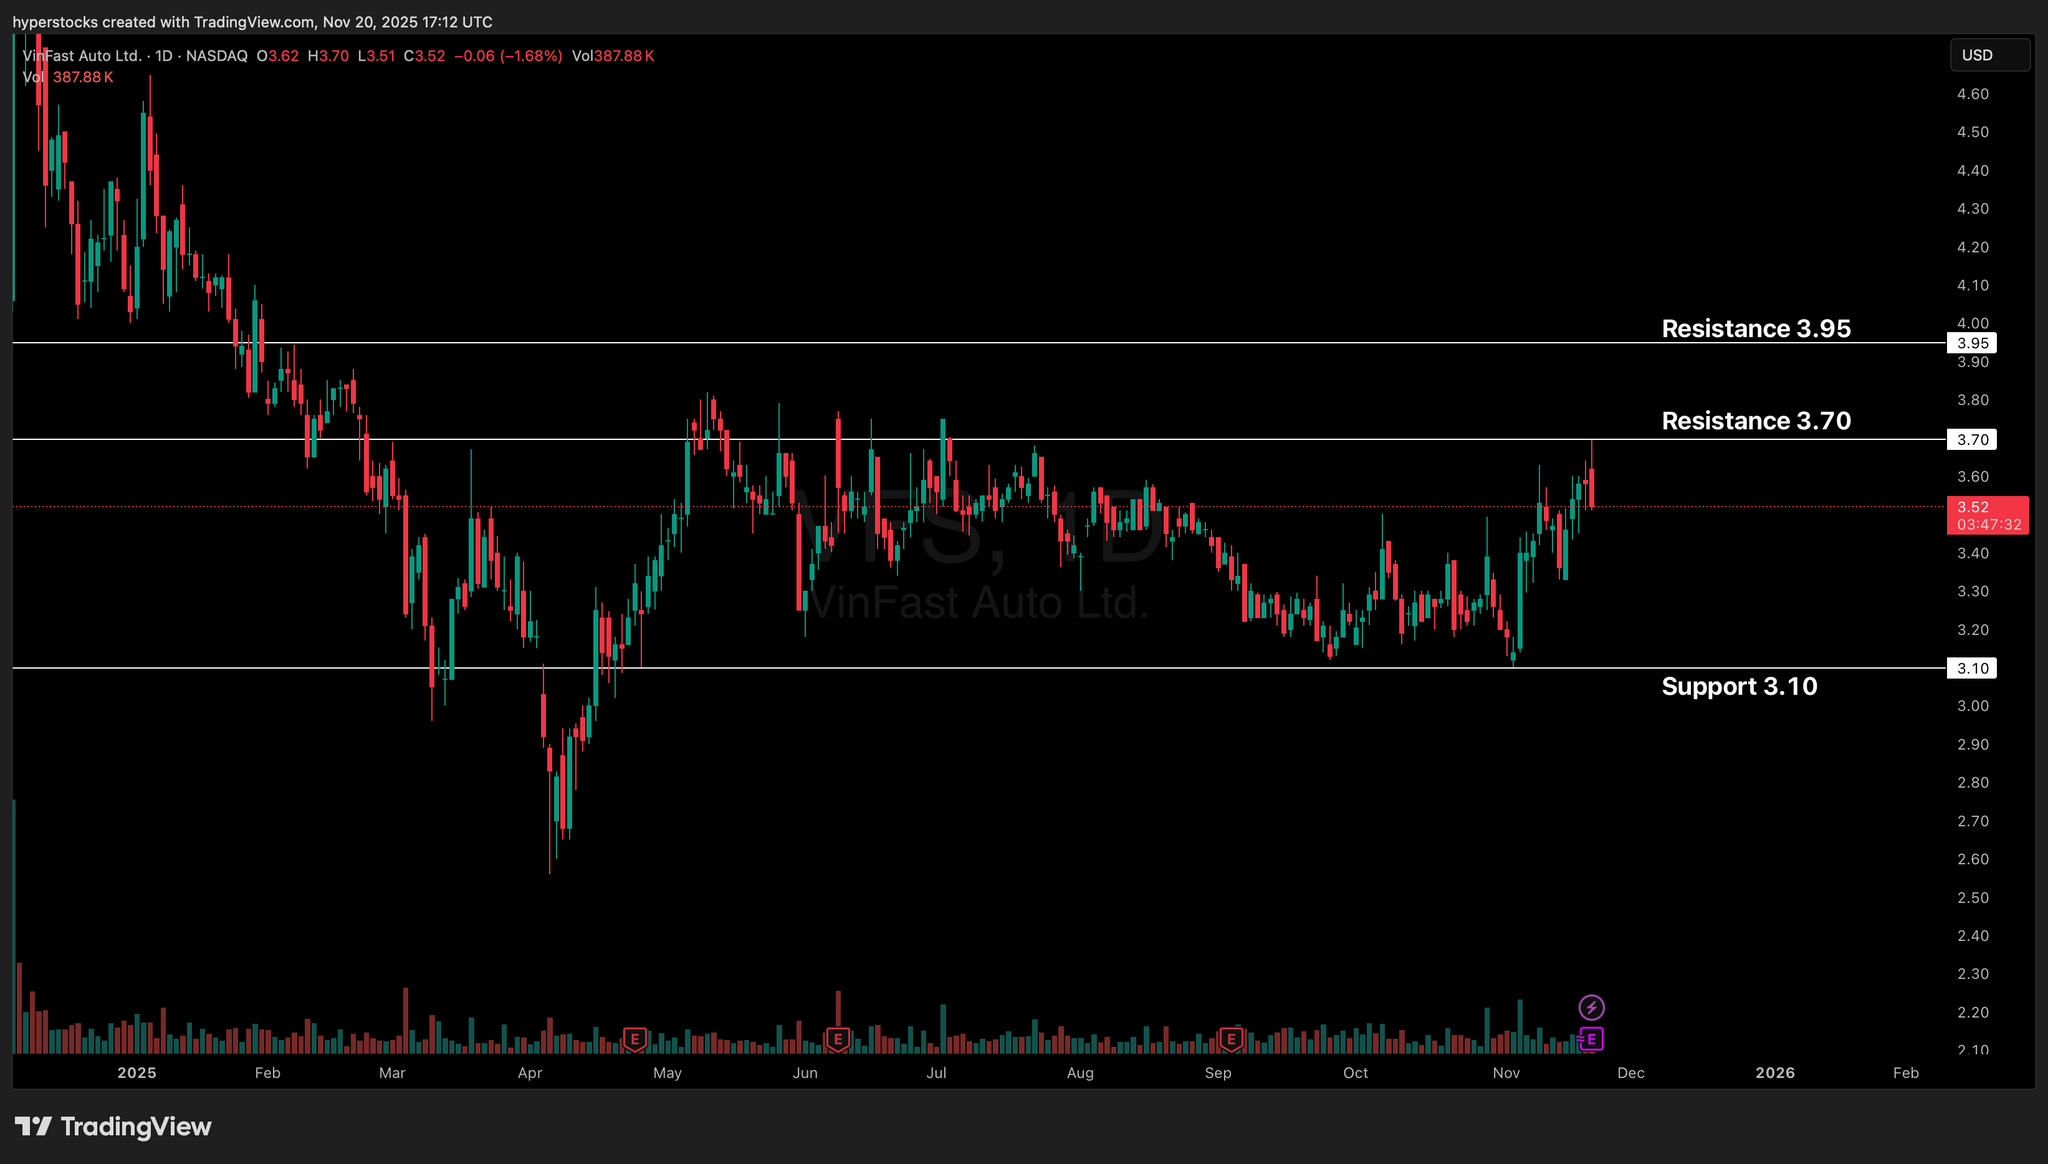2048x1164 pixels.
Task: Click the last red candle near 3.52
Action: tap(1591, 488)
